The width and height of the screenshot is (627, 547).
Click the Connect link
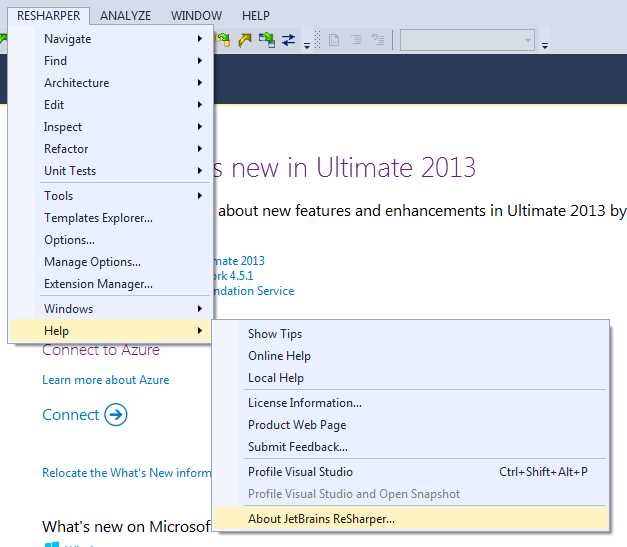(x=71, y=415)
